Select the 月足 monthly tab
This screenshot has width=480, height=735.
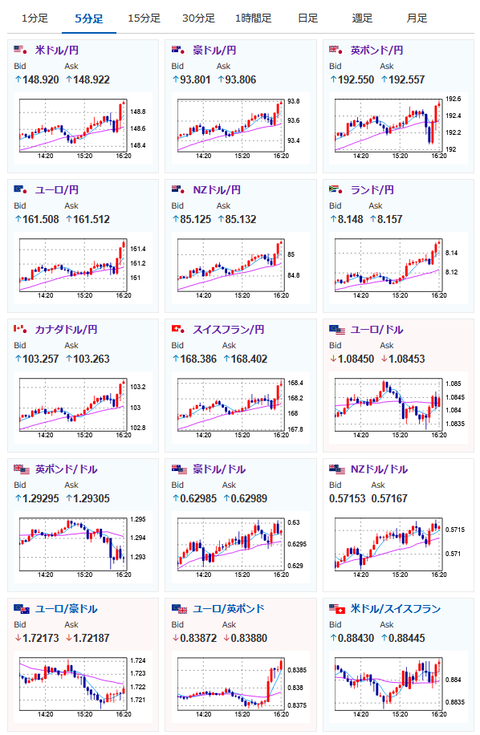(x=417, y=18)
